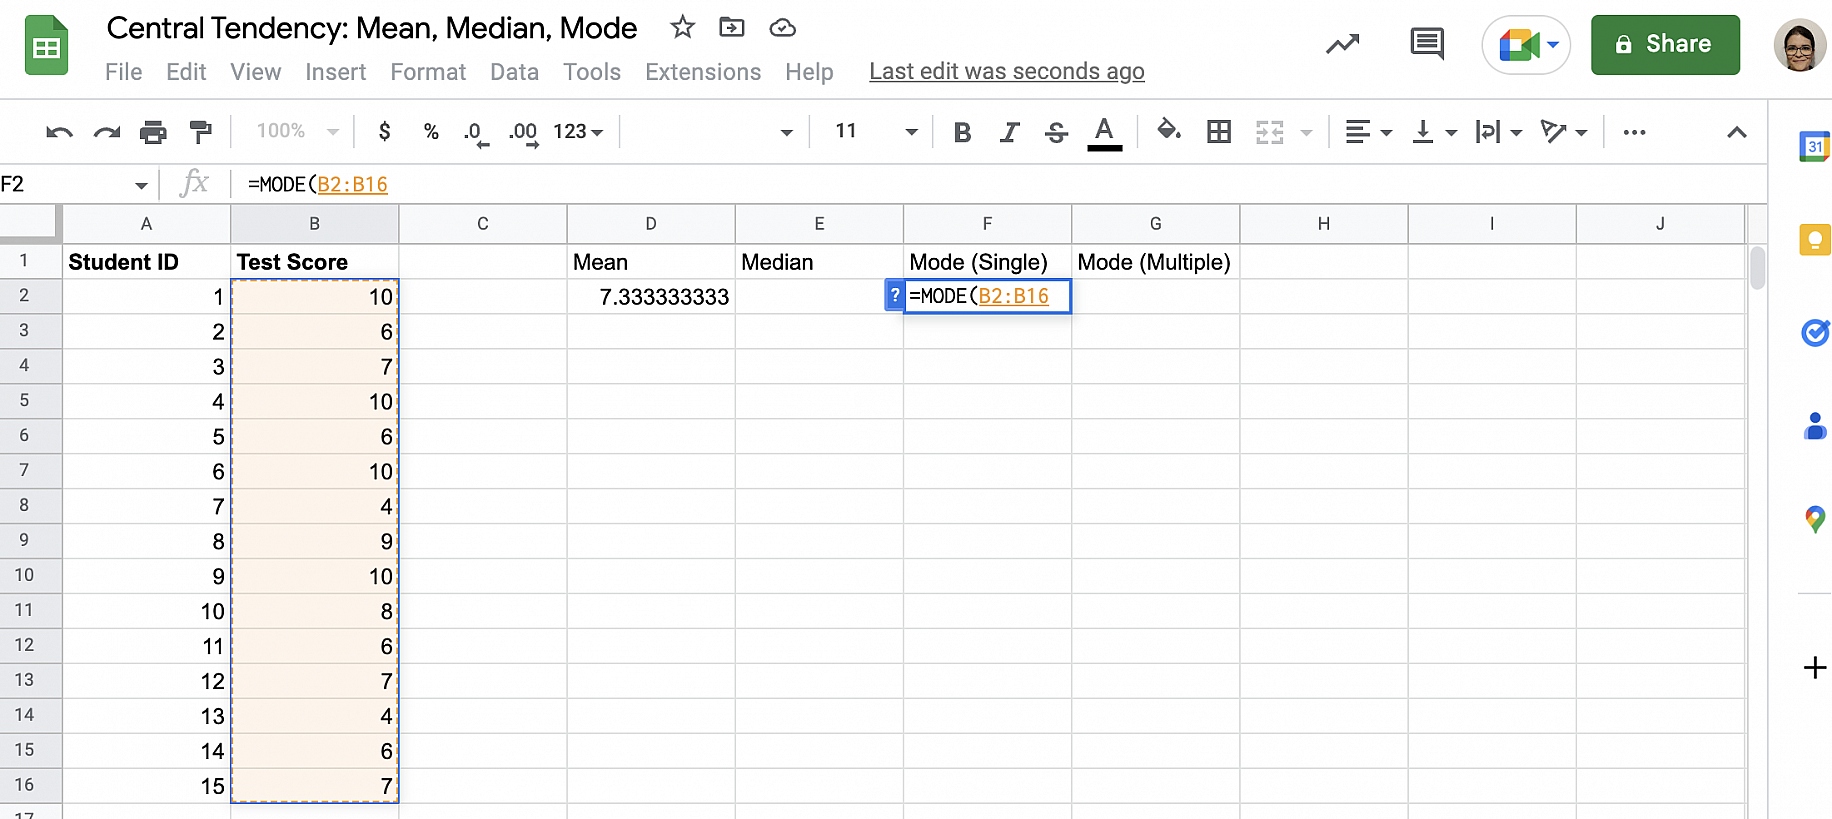Toggle bold formatting

[962, 132]
